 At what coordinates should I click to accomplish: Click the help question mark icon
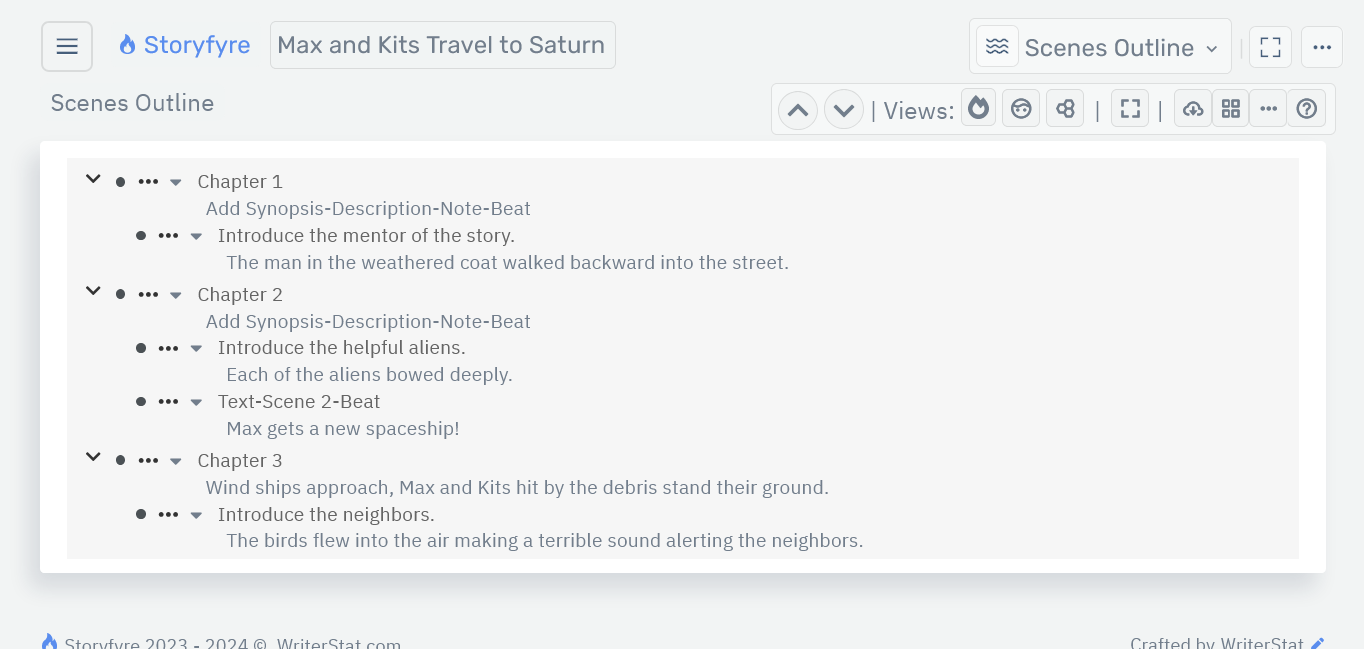point(1307,109)
